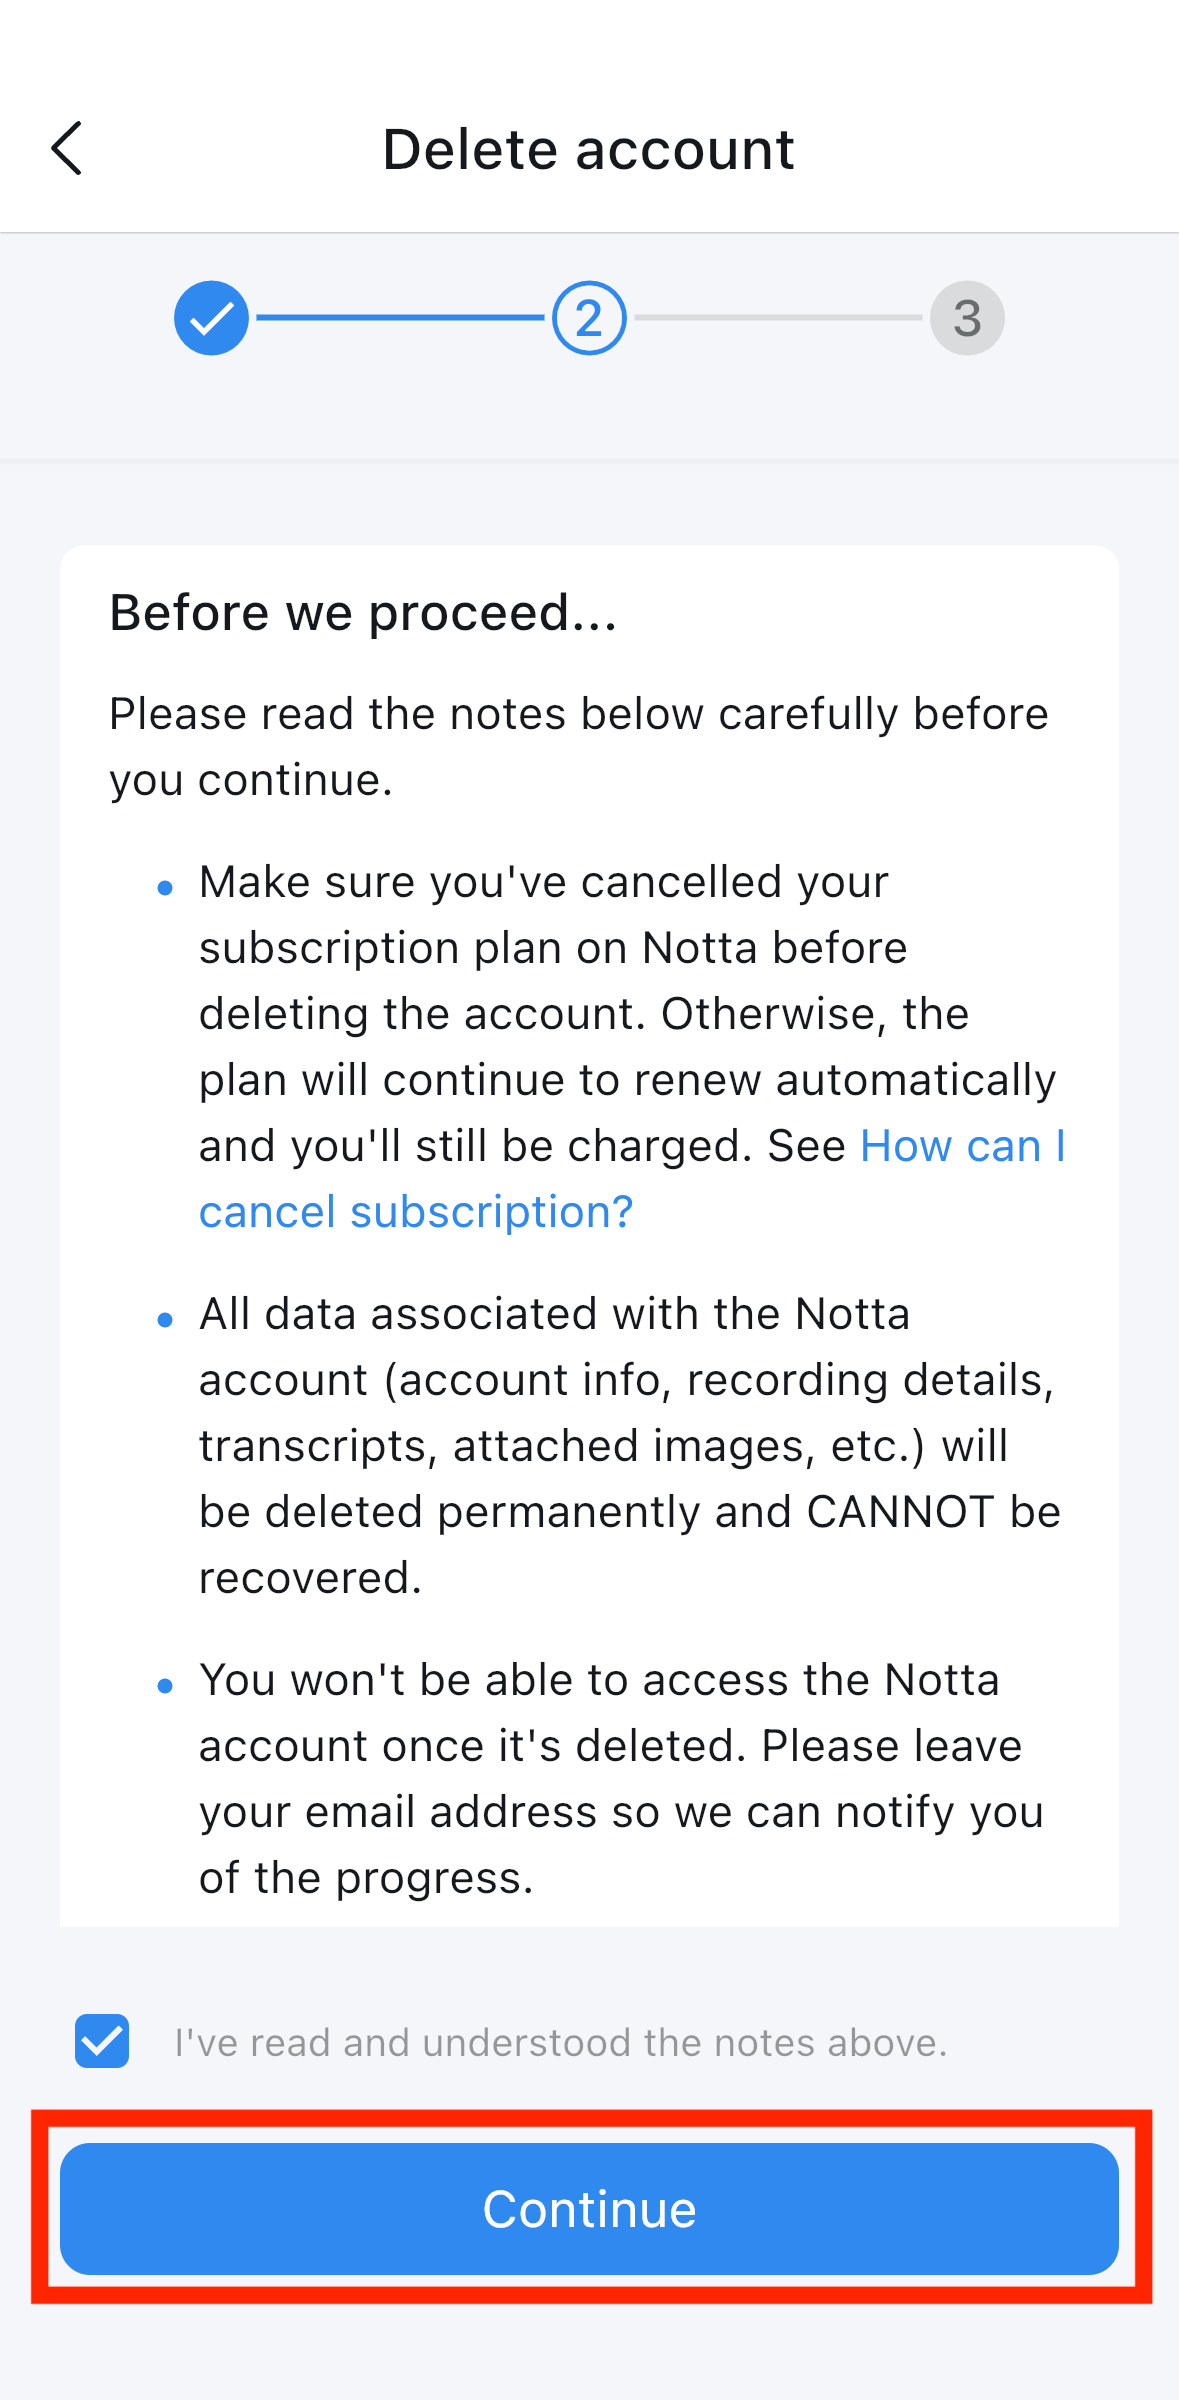Click the progress line between step 1 and 2
1179x2400 pixels.
[400, 317]
